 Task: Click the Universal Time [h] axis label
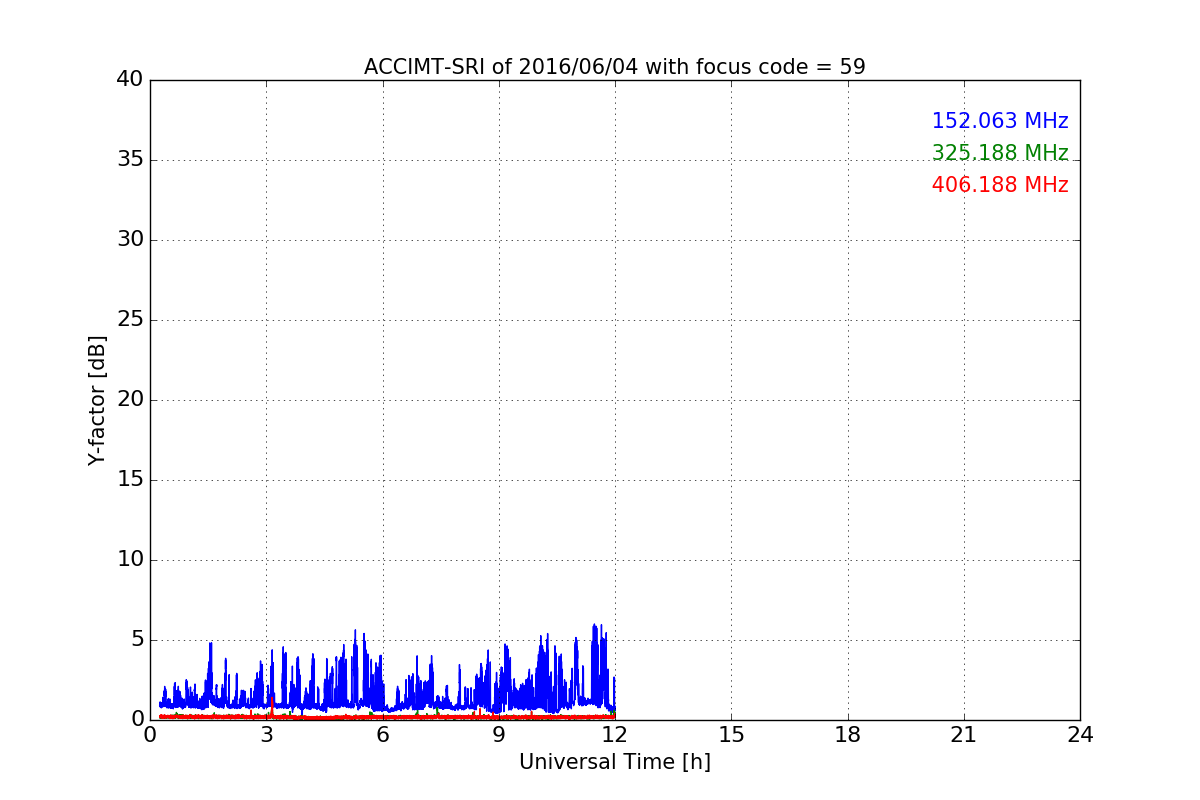point(614,762)
